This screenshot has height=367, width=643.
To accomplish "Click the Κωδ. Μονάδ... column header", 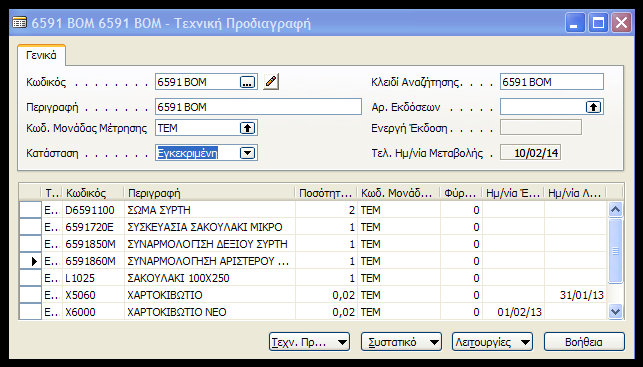I will [x=399, y=193].
